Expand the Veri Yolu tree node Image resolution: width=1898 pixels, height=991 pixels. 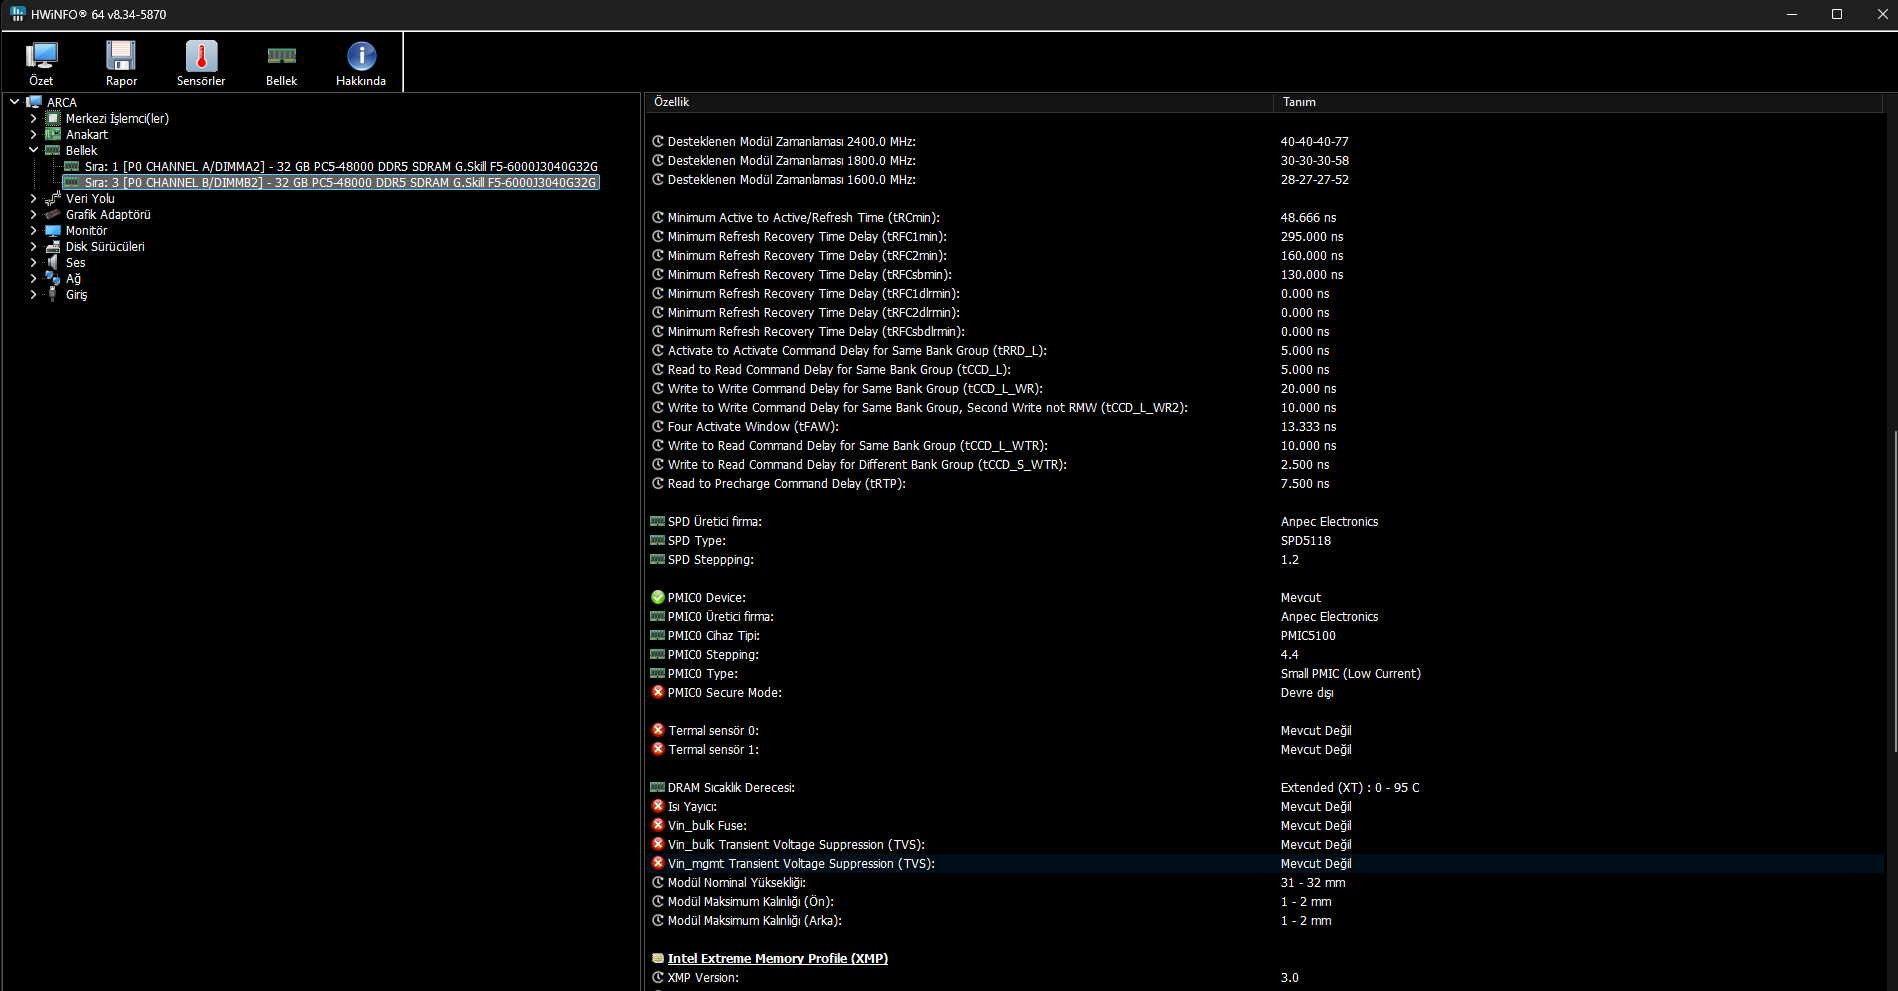click(x=33, y=198)
